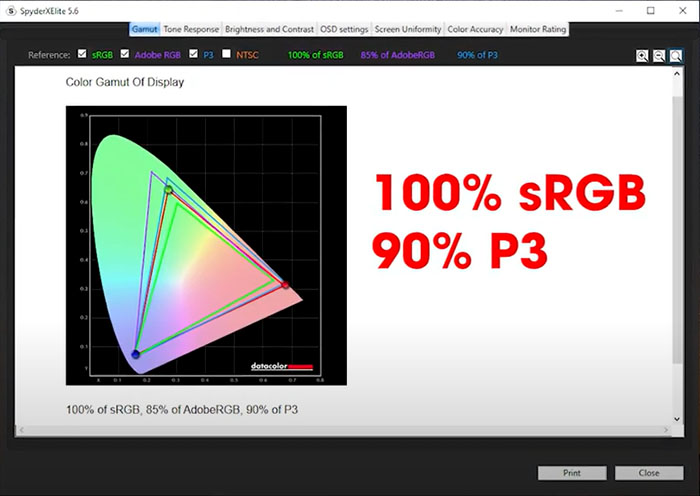This screenshot has height=496, width=700.
Task: Click the '100% of sRGB' green text
Action: [316, 55]
